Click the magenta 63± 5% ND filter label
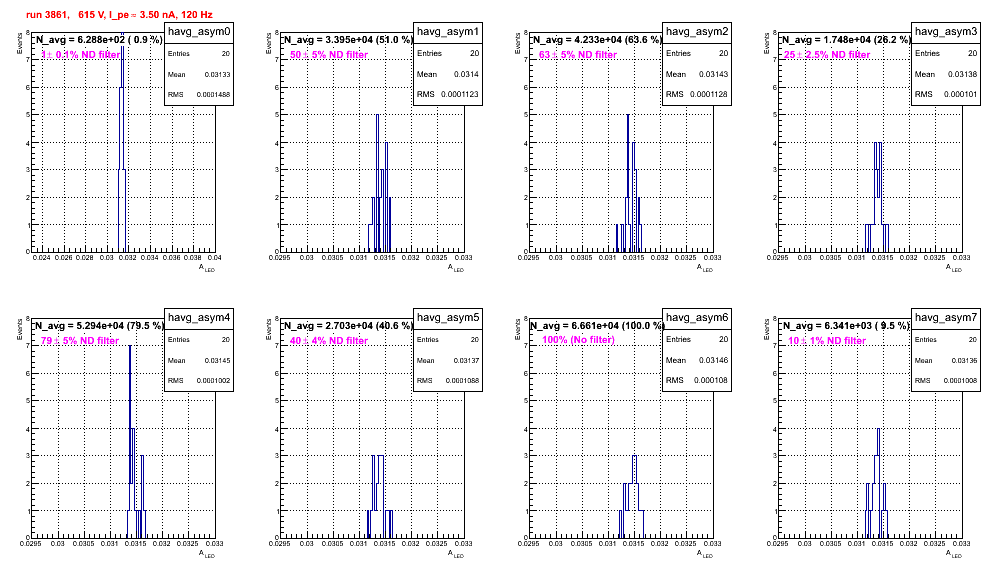996x572 pixels. click(578, 55)
